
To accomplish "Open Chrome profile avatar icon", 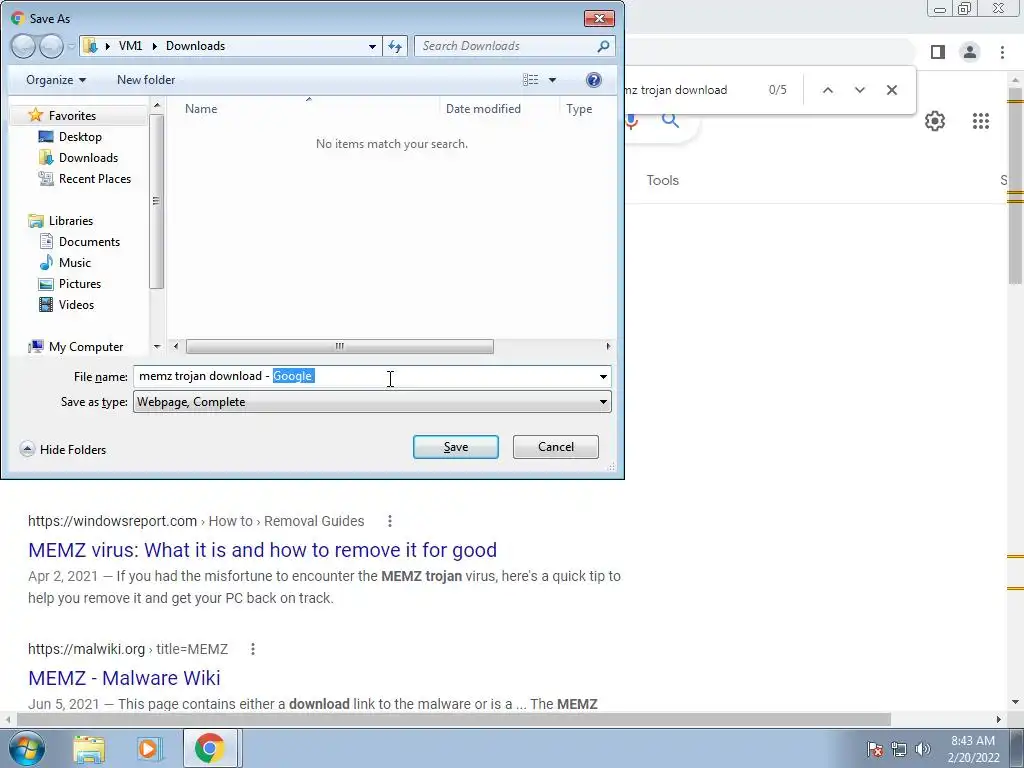I will pos(970,52).
